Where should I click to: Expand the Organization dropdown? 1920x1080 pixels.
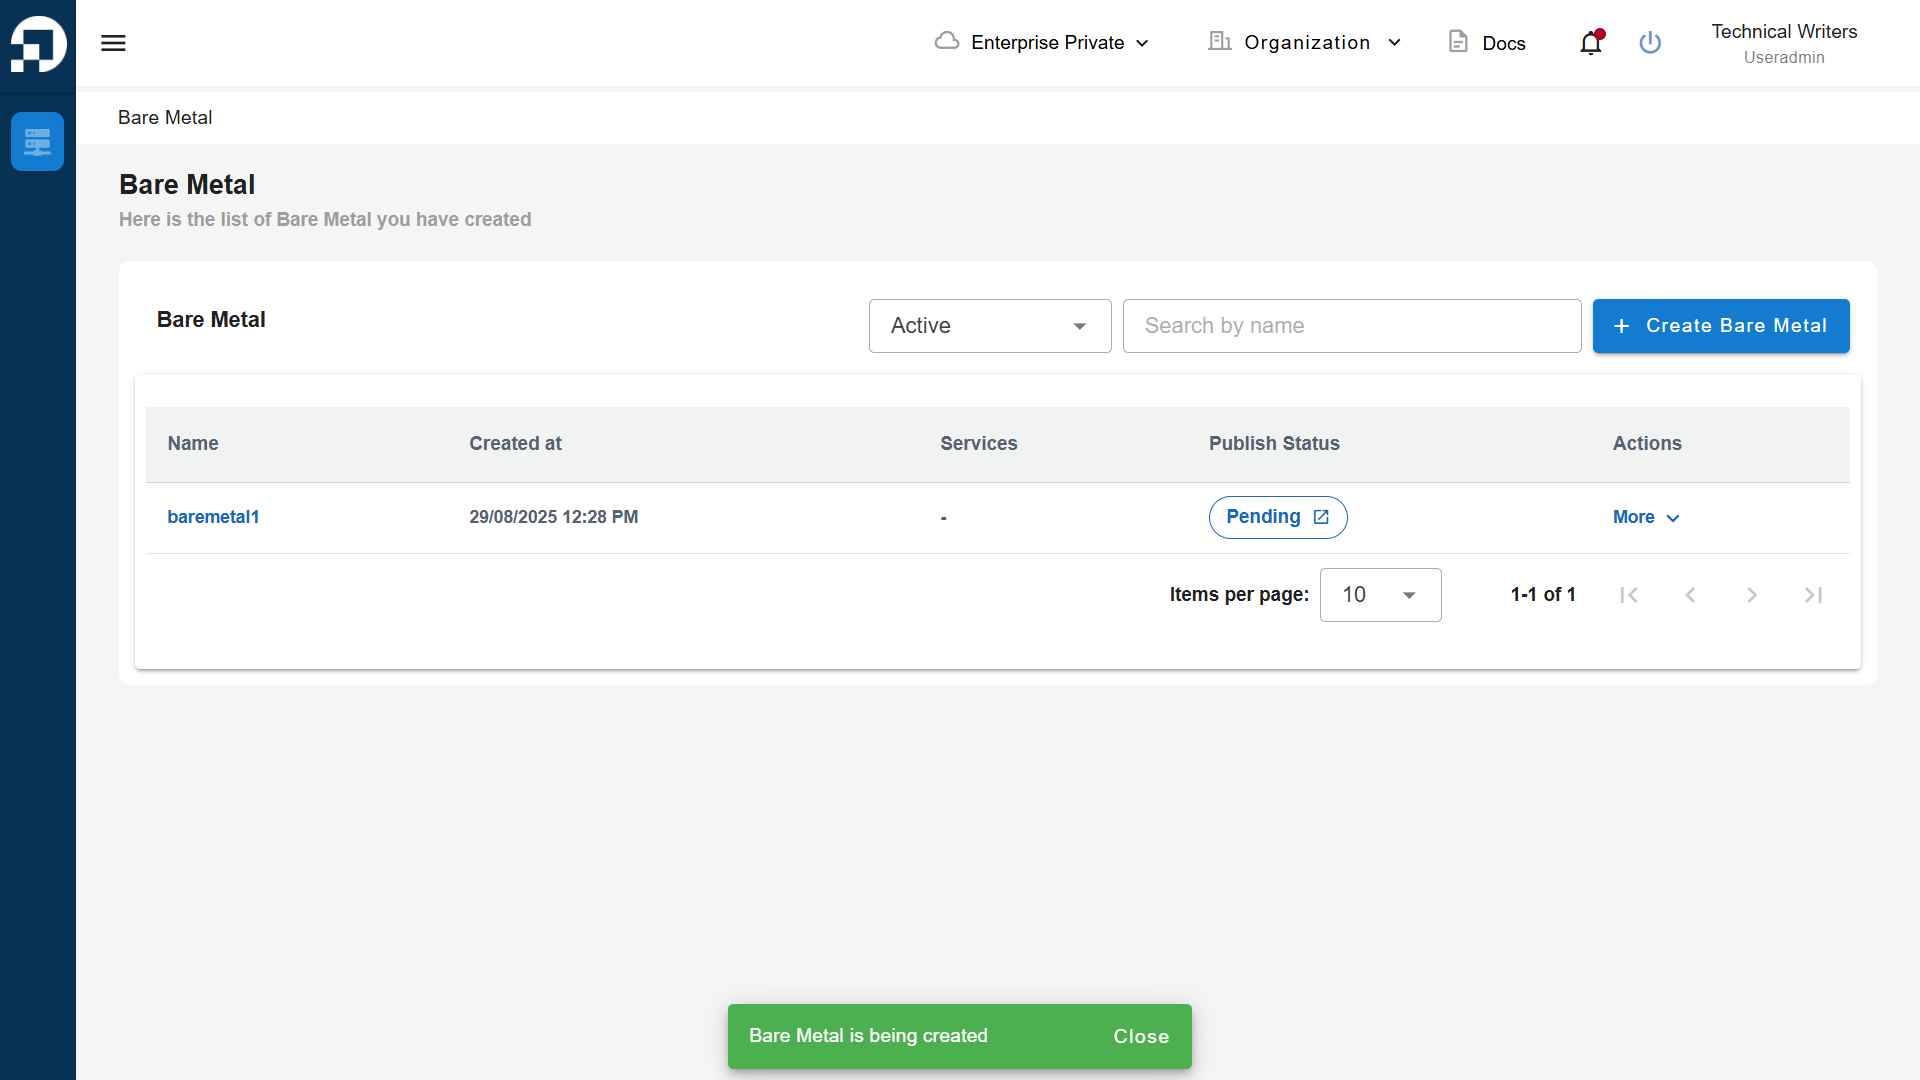click(1305, 42)
